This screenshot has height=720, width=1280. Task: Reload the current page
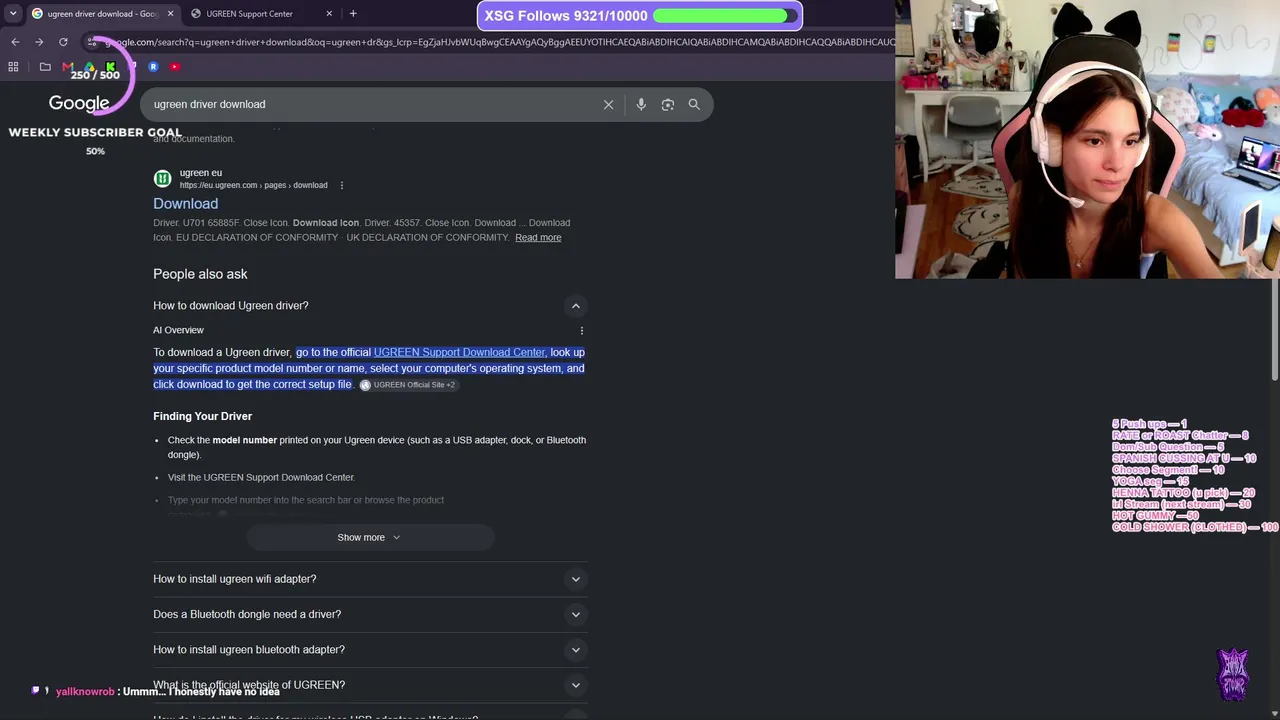pos(63,42)
